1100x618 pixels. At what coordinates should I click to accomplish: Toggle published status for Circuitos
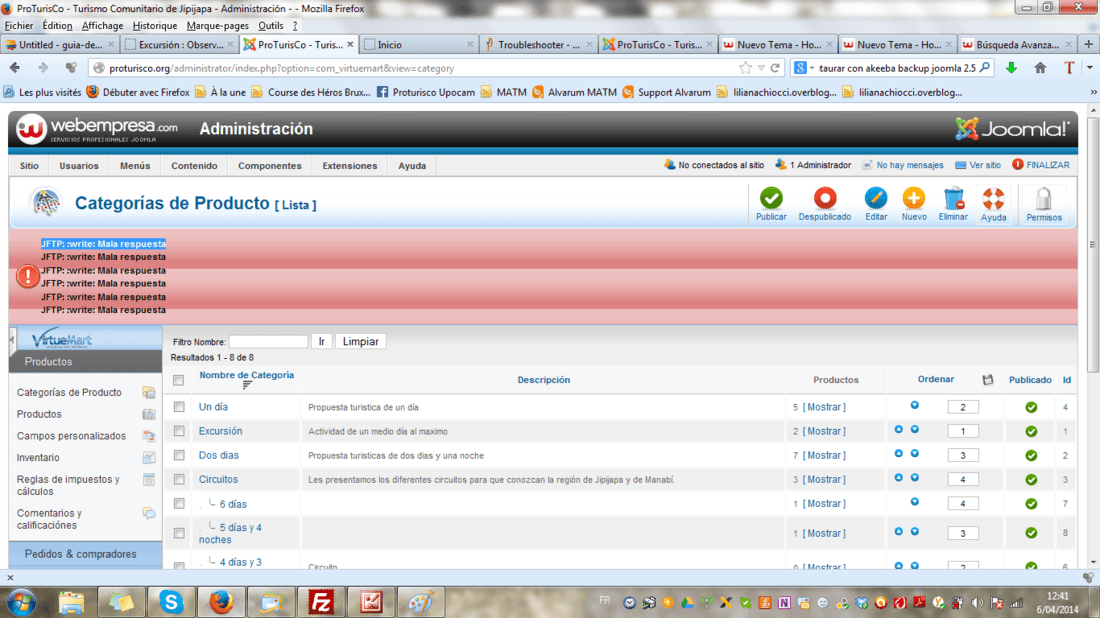pos(1031,480)
